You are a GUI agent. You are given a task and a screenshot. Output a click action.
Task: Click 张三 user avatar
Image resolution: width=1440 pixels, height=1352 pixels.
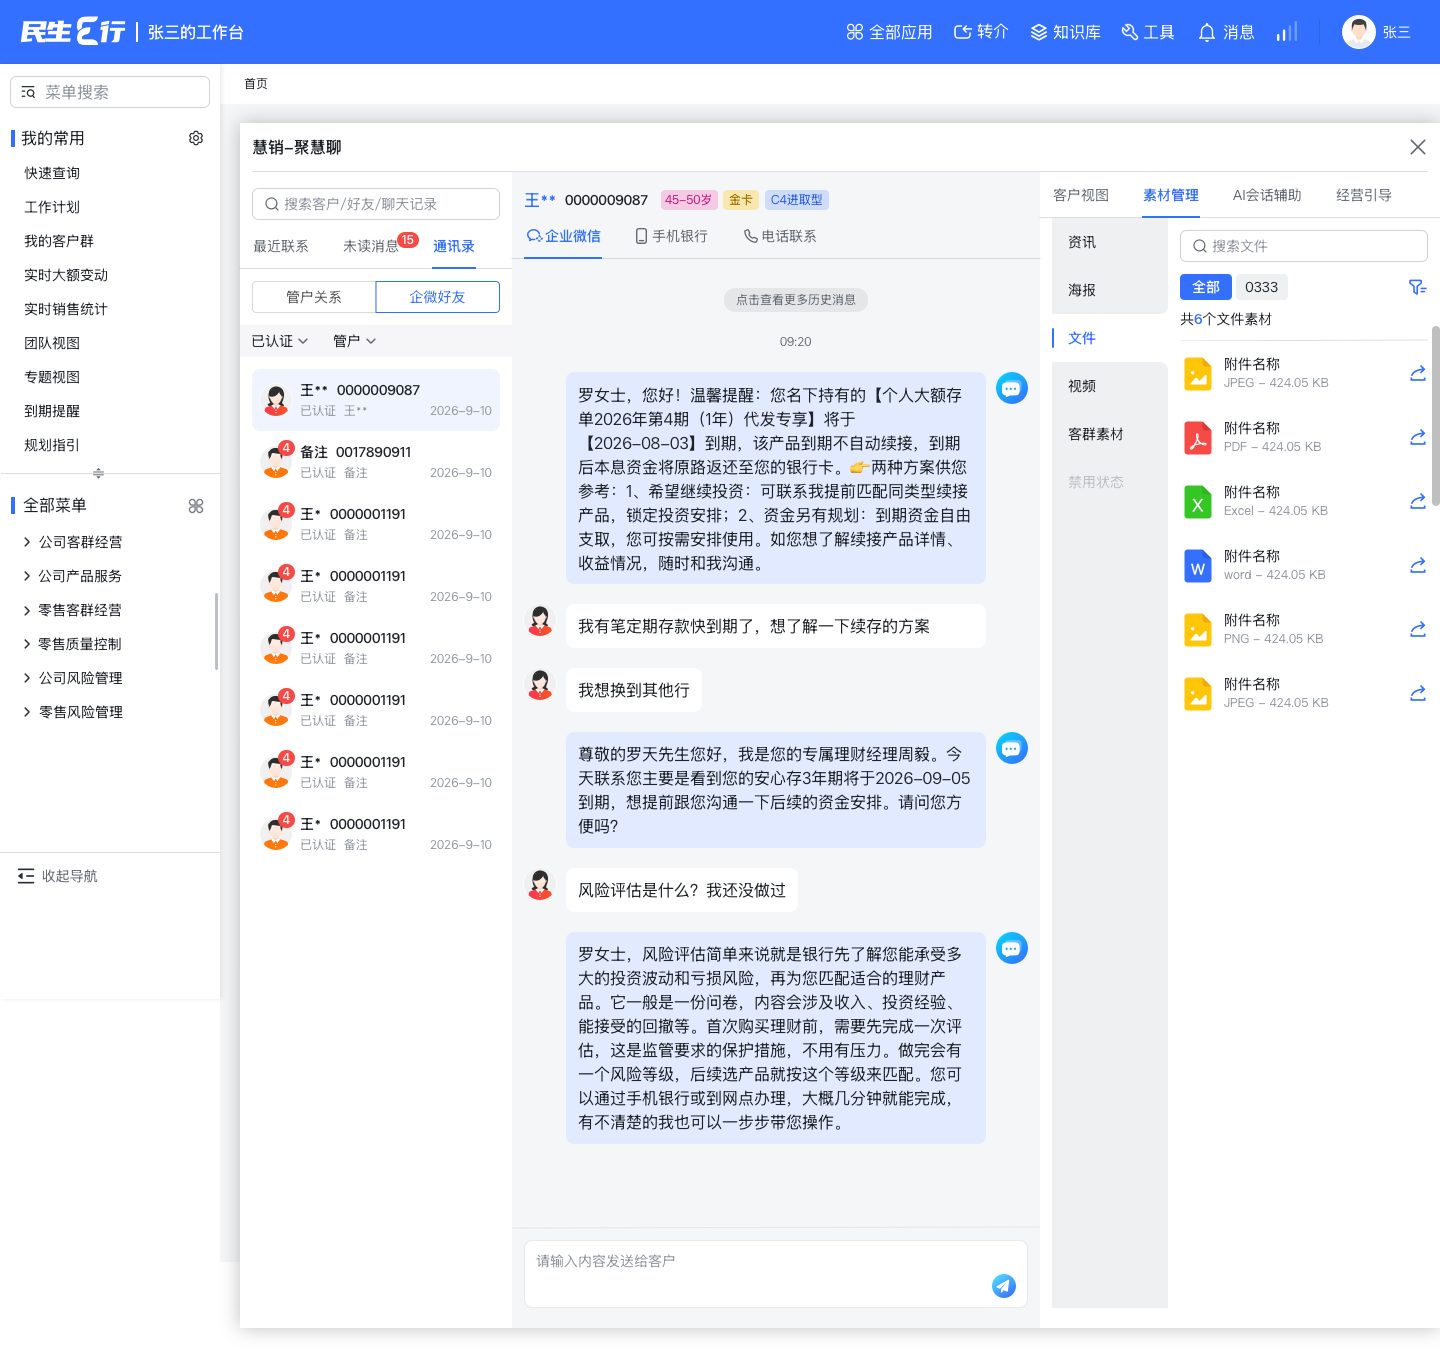[x=1359, y=32]
